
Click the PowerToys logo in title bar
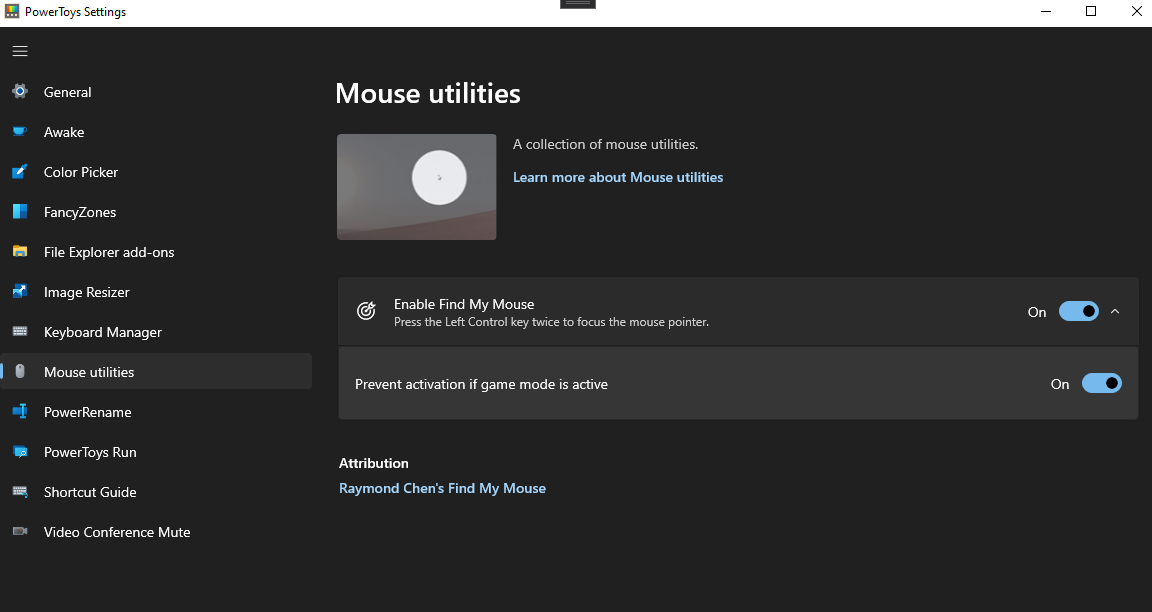[x=12, y=11]
